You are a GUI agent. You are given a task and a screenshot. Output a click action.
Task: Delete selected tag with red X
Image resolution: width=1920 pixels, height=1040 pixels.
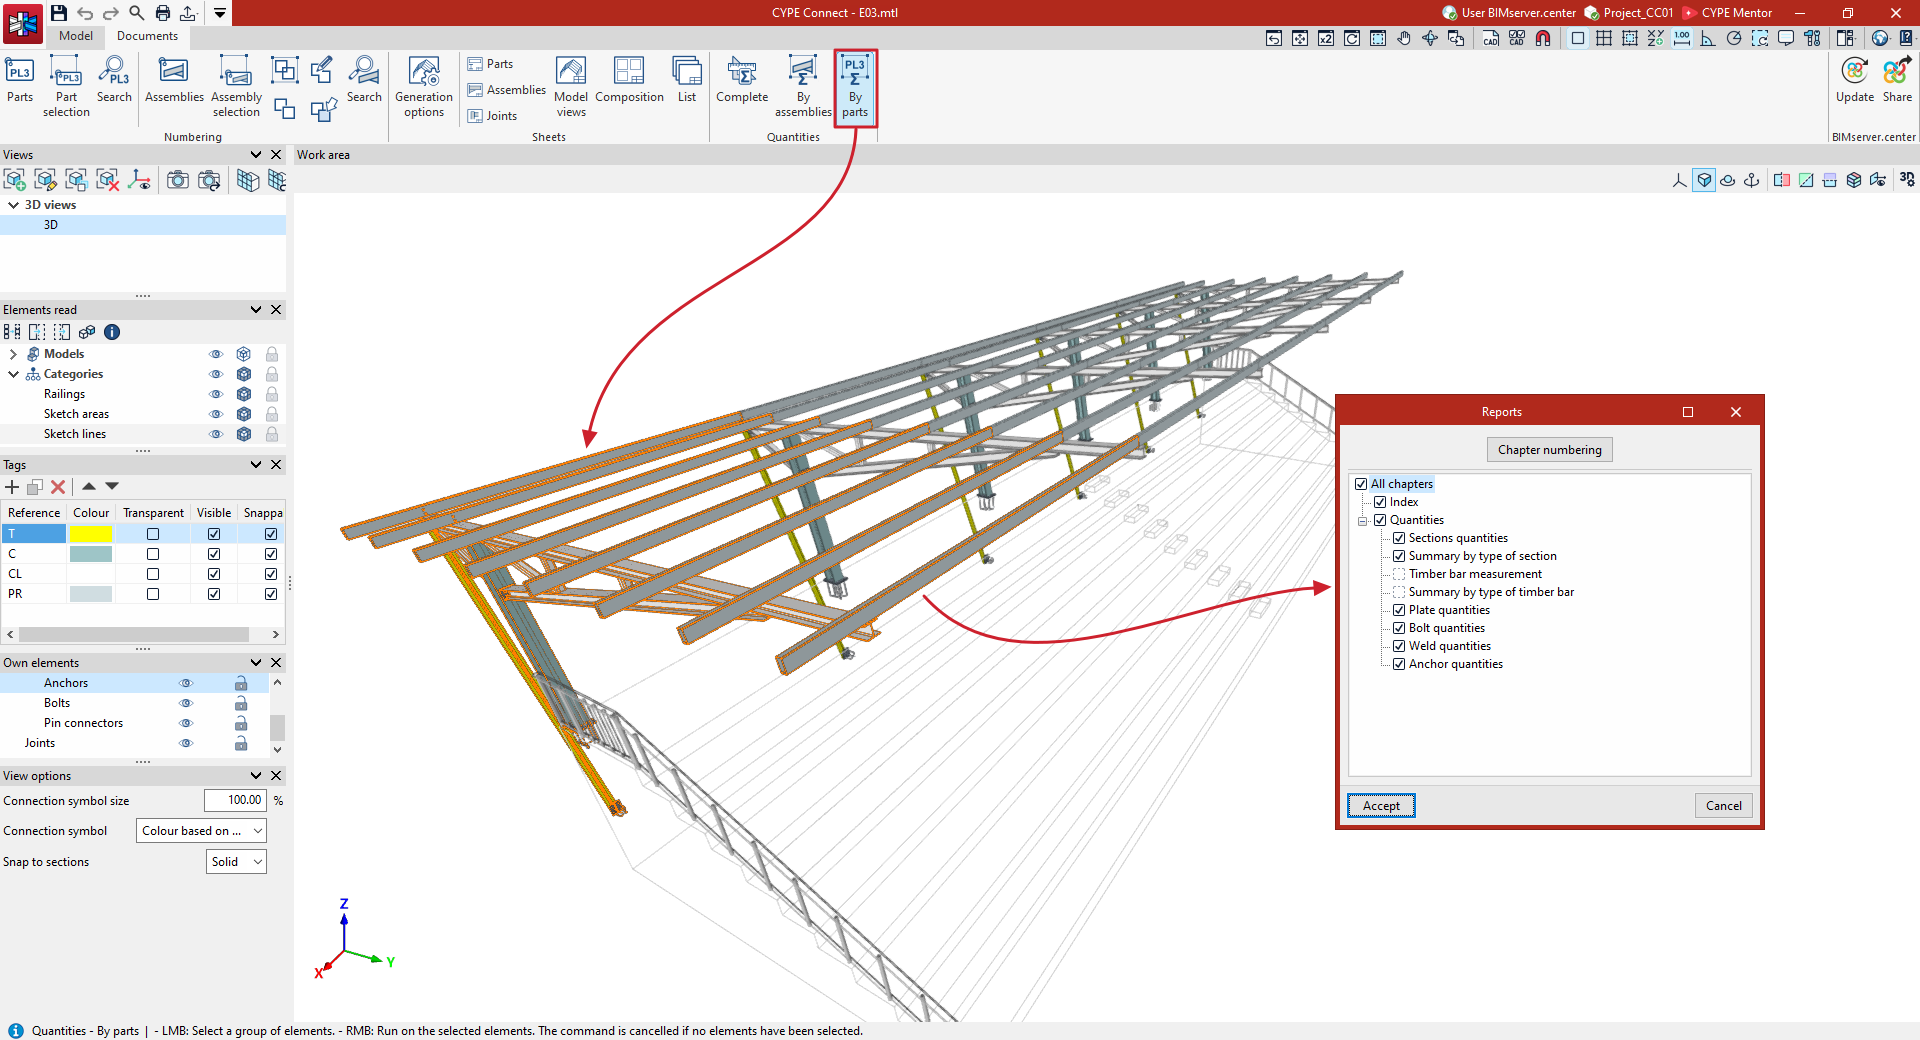tap(58, 487)
